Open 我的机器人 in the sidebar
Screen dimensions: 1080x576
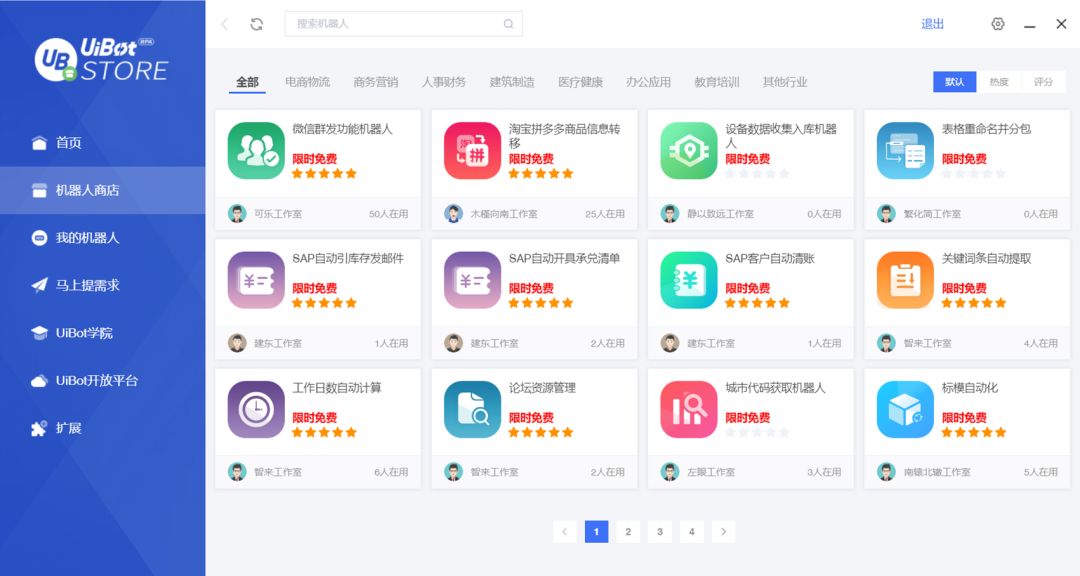(x=103, y=238)
